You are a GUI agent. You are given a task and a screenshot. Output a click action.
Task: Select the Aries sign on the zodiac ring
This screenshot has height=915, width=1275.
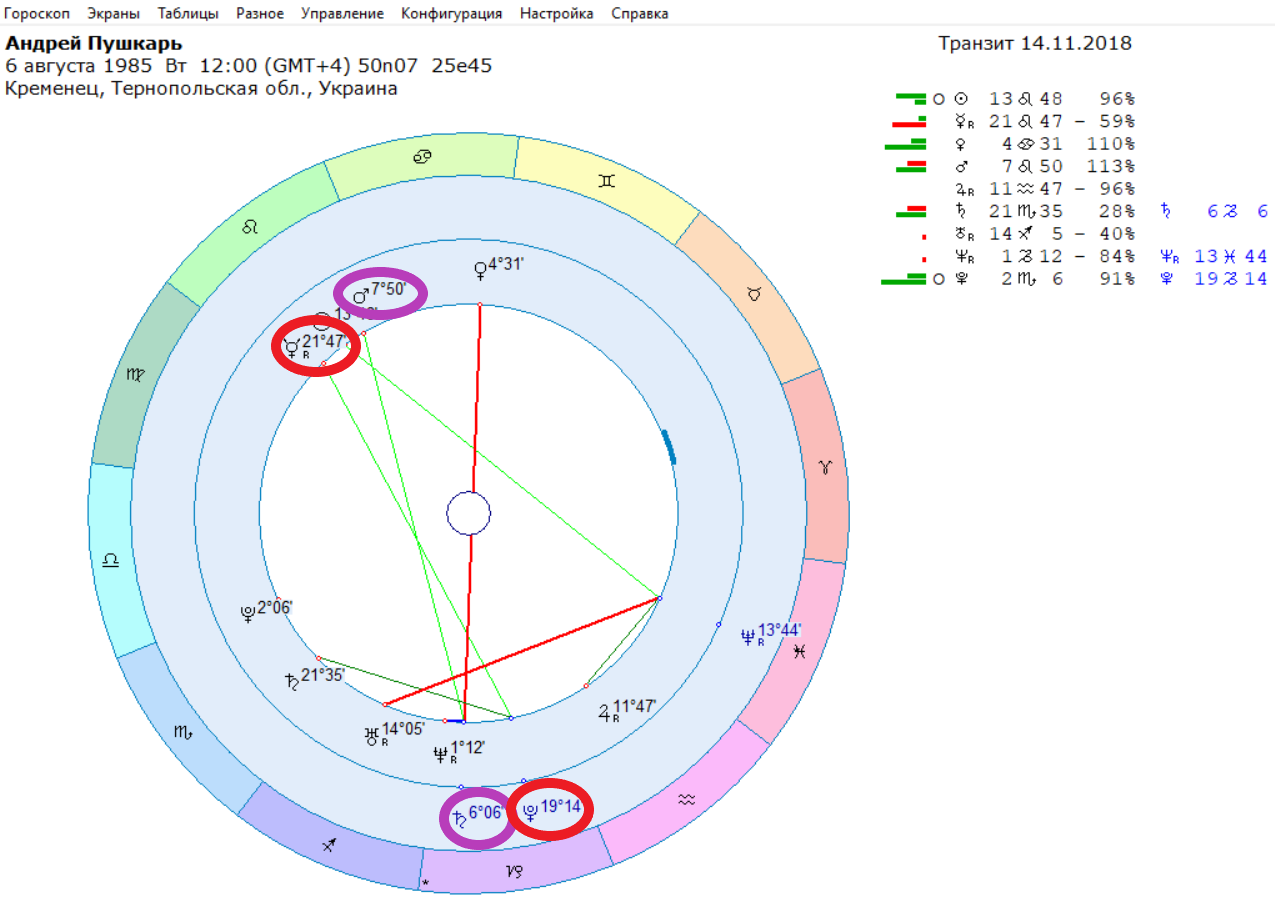(824, 467)
